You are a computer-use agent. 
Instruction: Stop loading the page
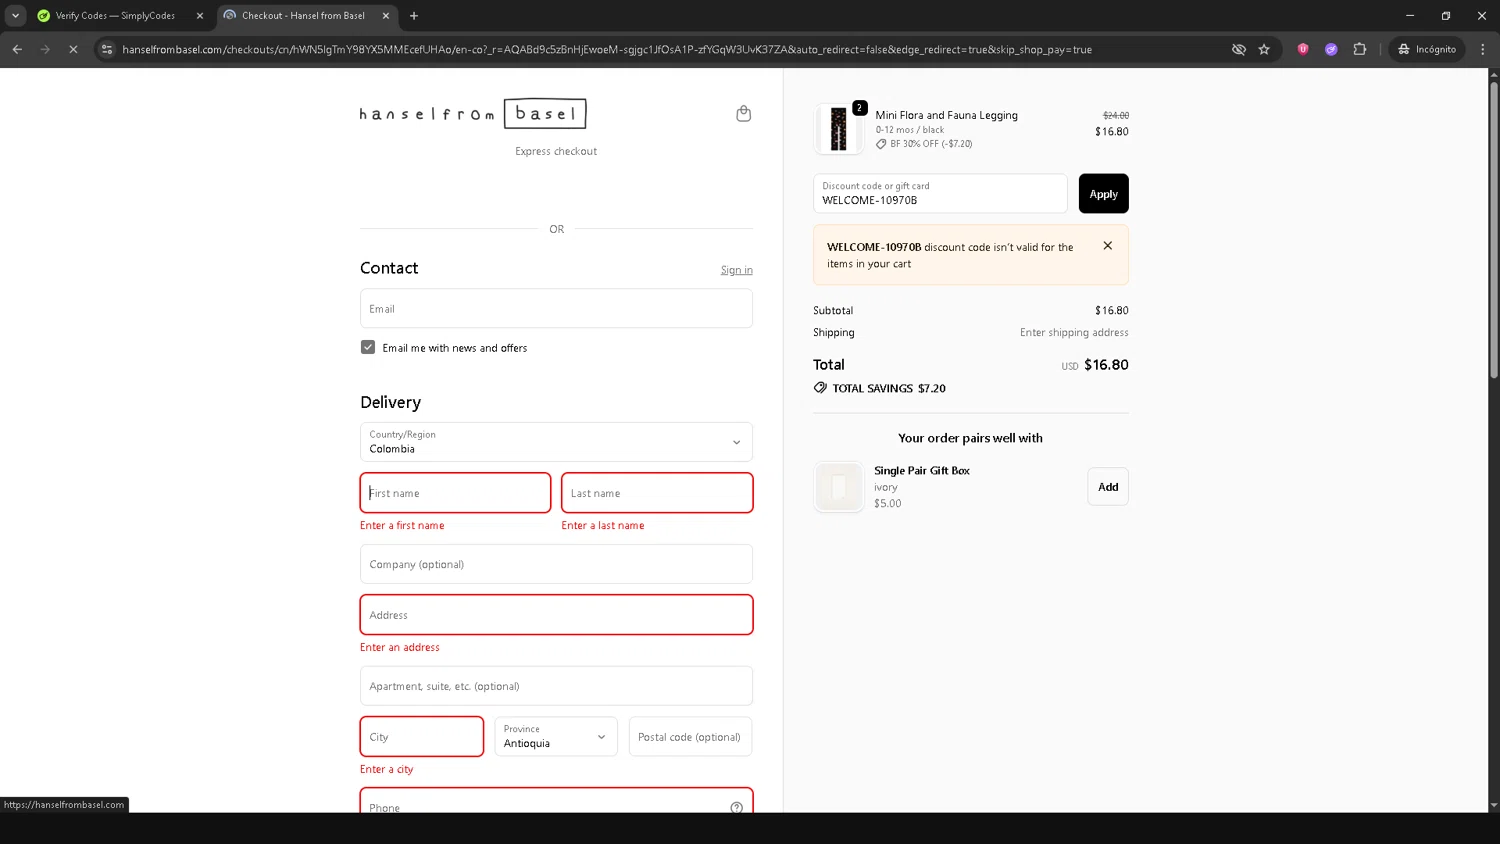coord(73,49)
